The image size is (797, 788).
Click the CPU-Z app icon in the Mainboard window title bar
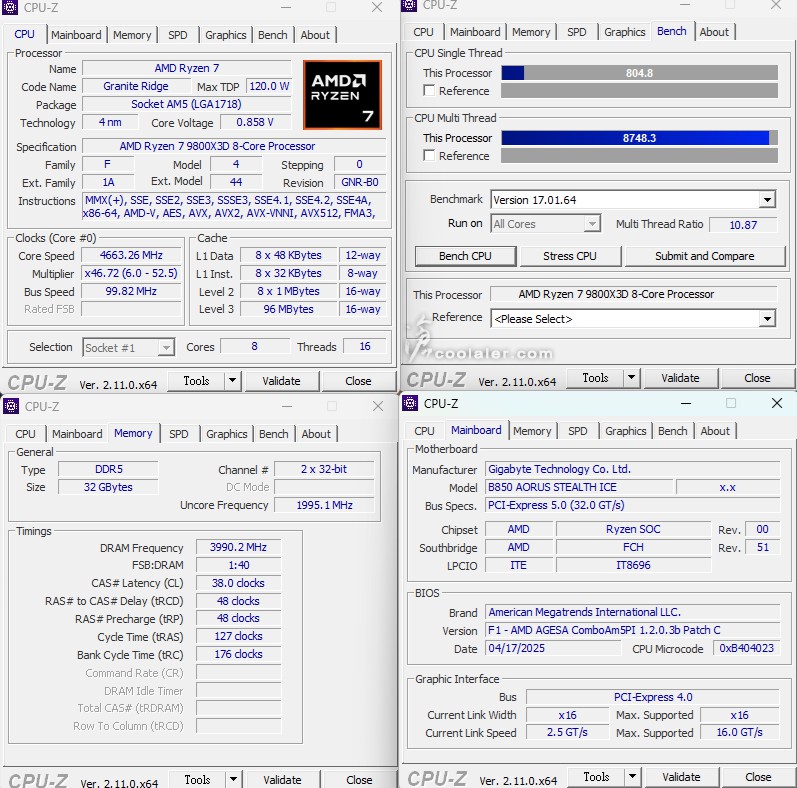[410, 403]
